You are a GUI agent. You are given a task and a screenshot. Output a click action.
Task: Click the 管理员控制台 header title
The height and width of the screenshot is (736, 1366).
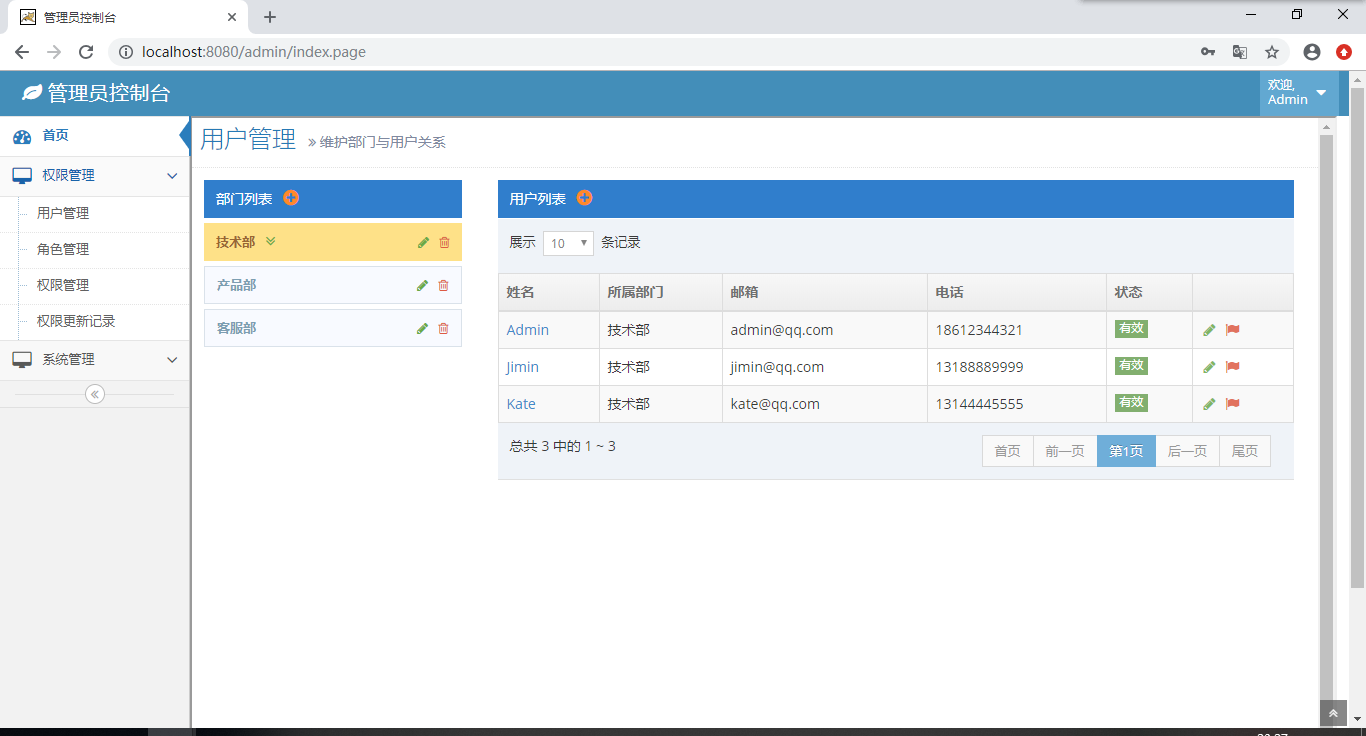109,93
